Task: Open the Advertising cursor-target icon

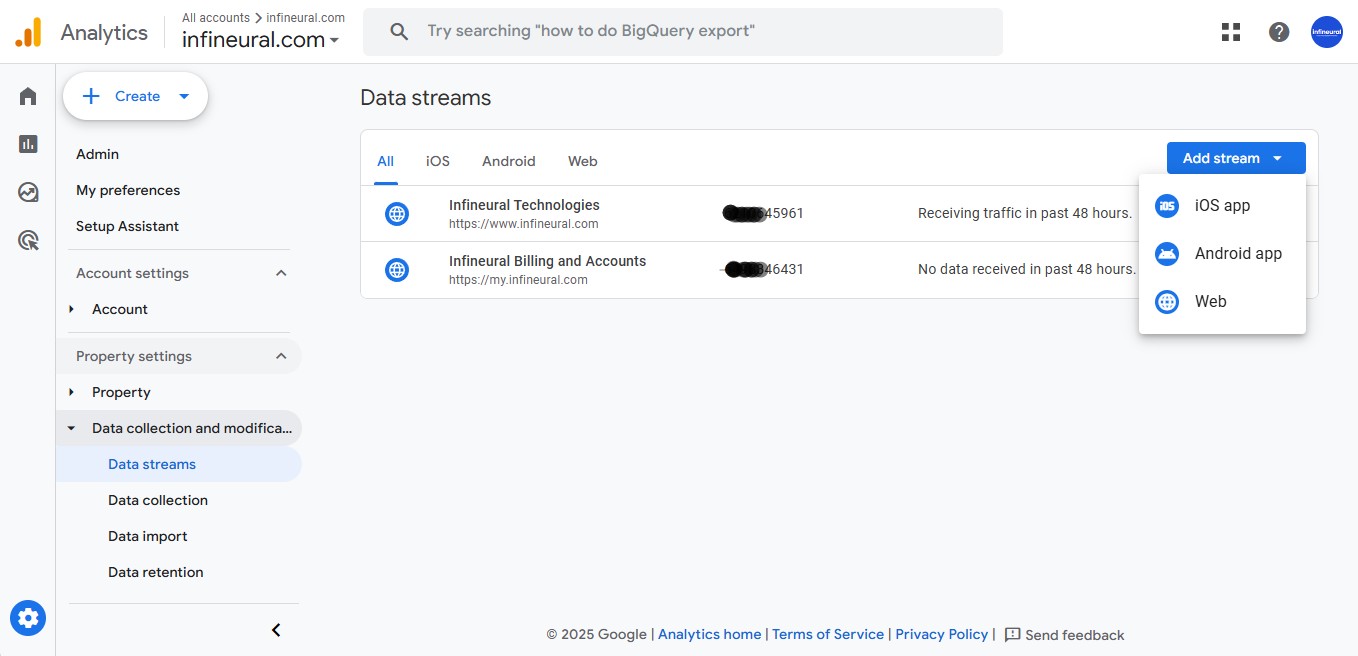Action: tap(28, 240)
